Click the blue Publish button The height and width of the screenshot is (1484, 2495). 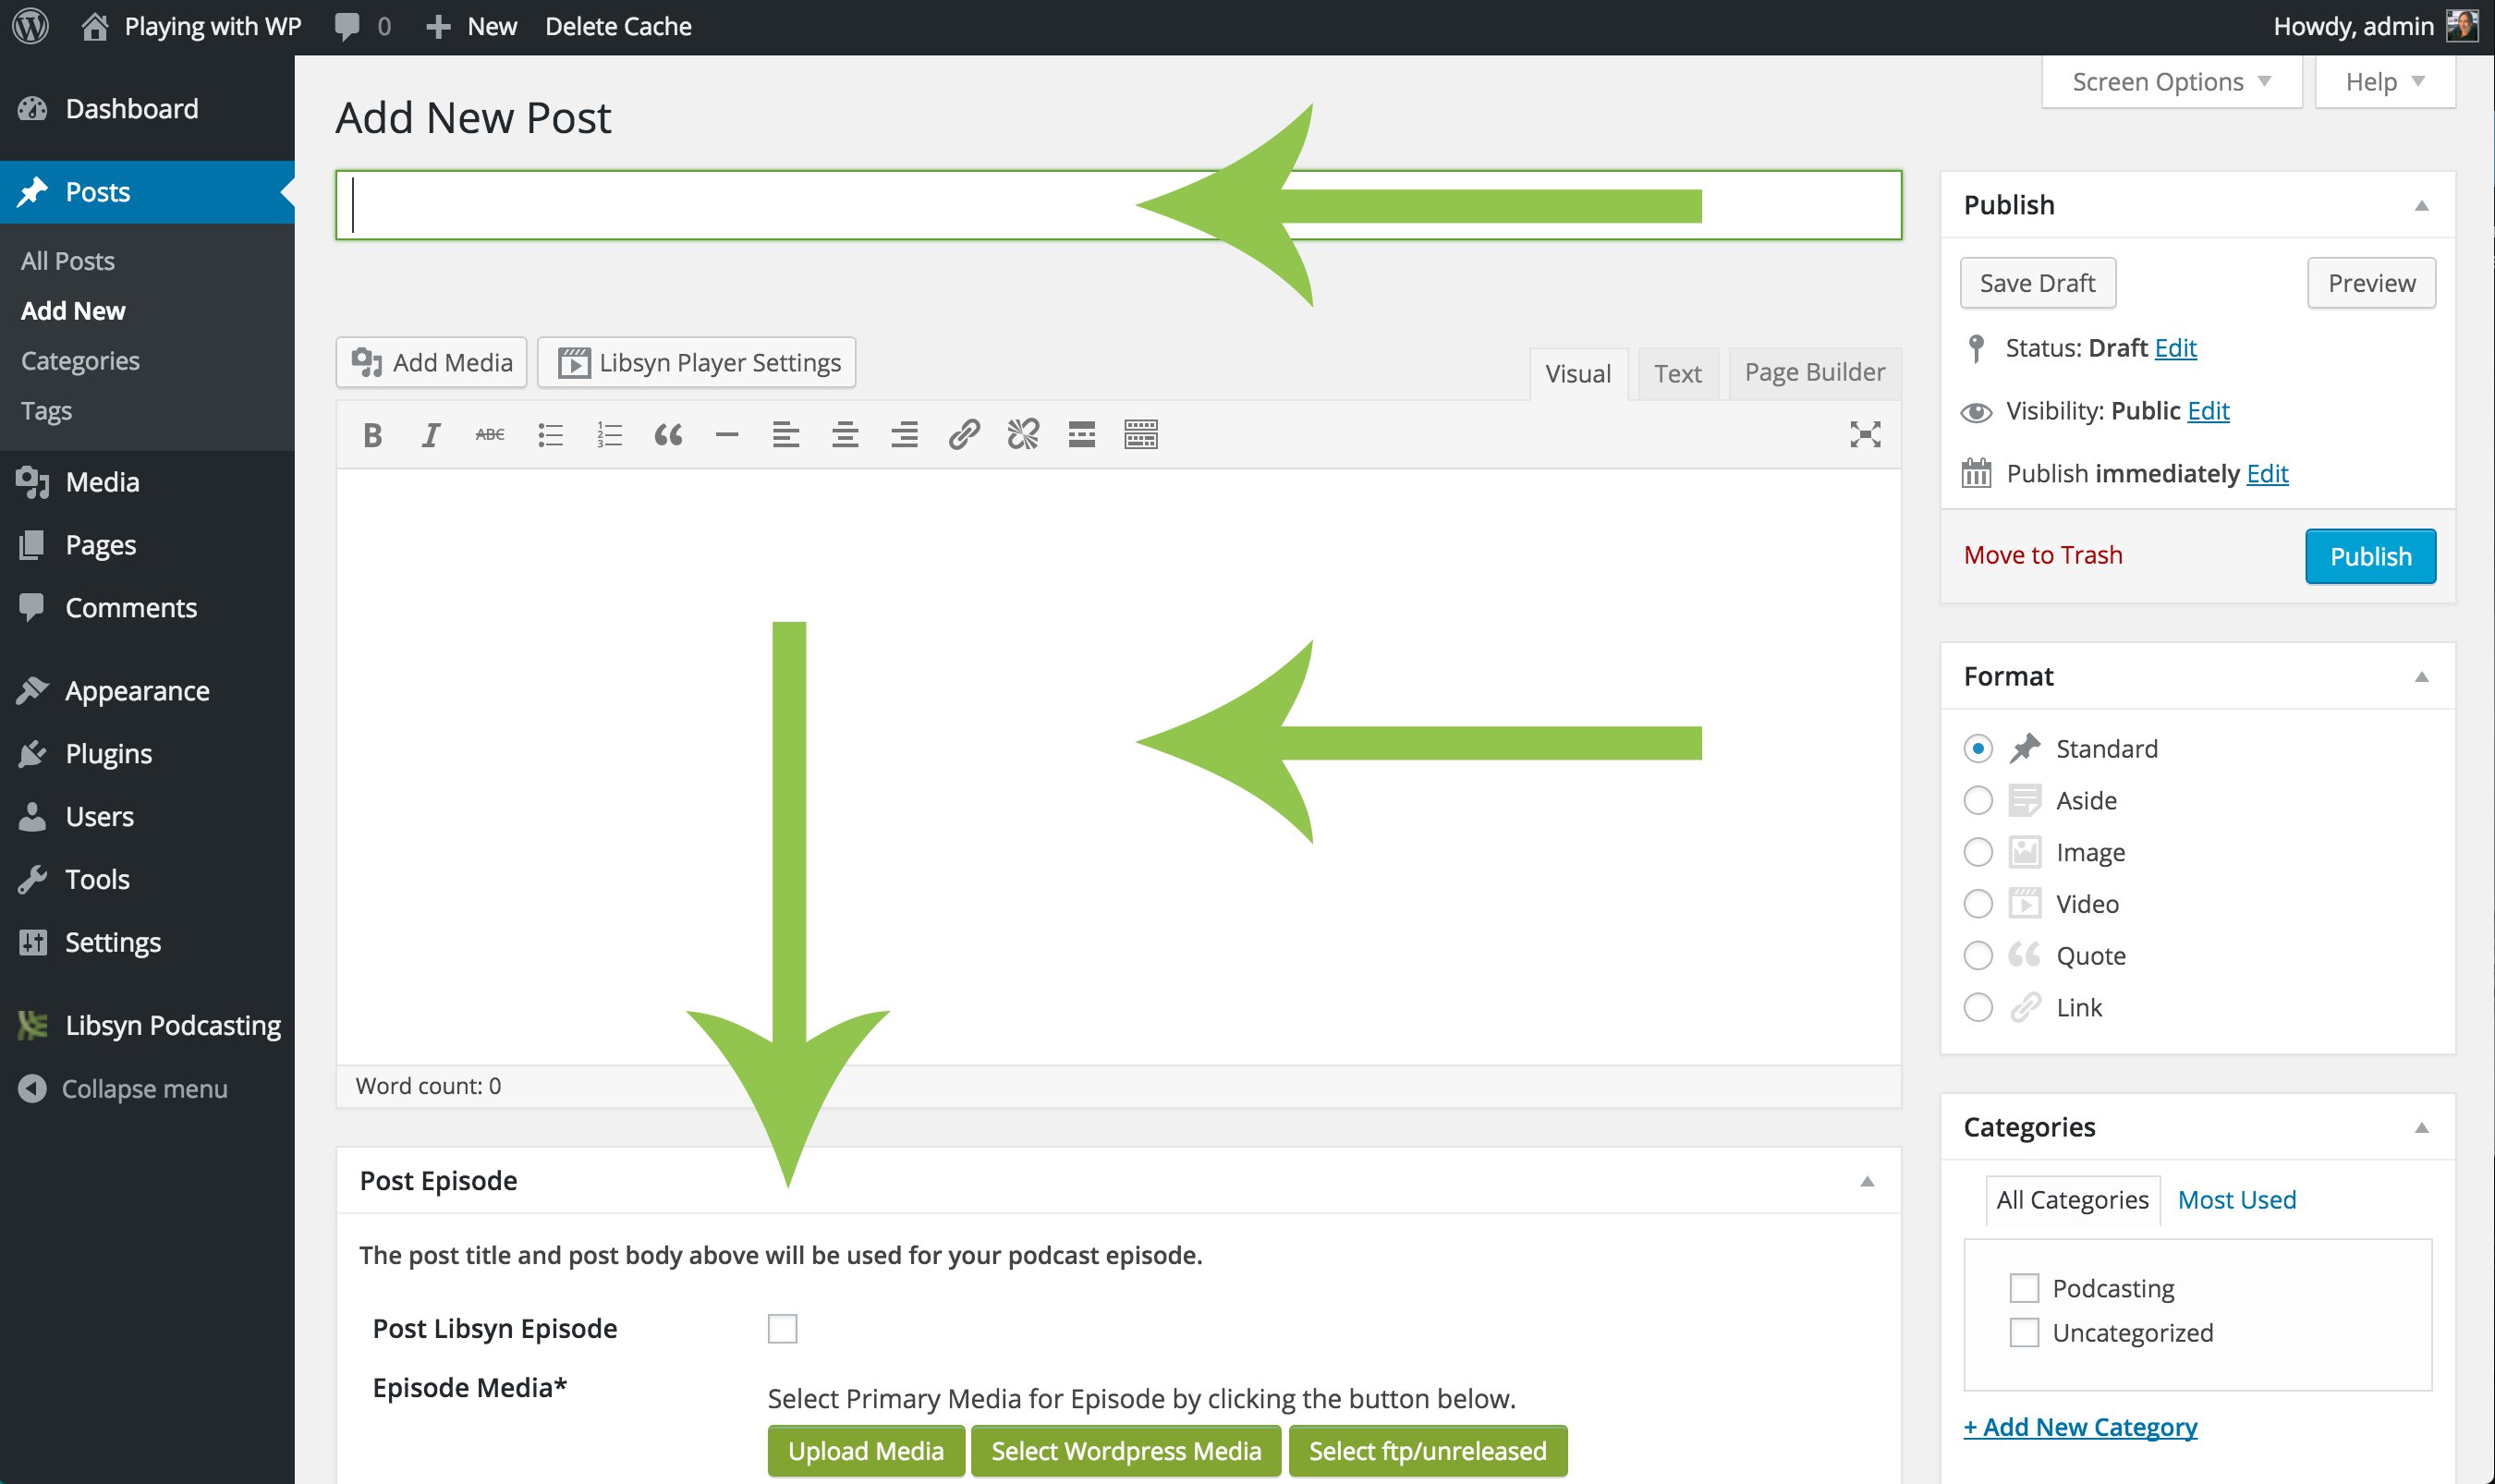(x=2370, y=556)
